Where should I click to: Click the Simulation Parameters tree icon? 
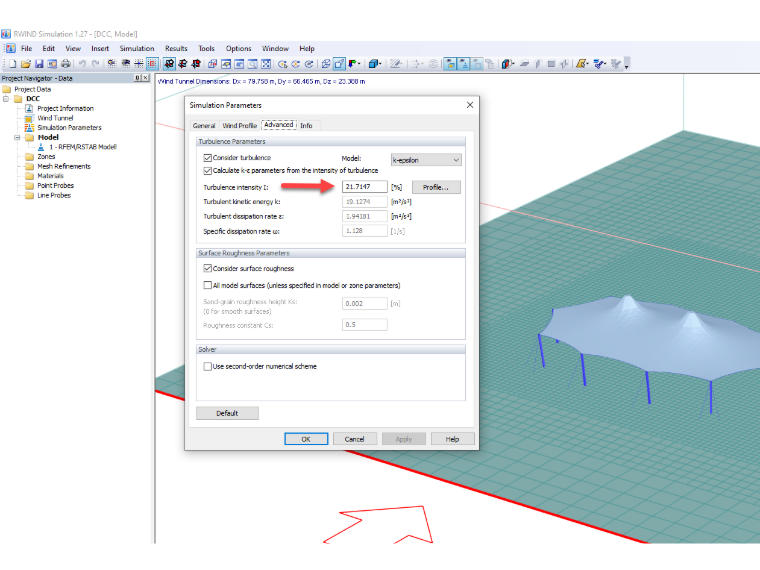point(29,127)
